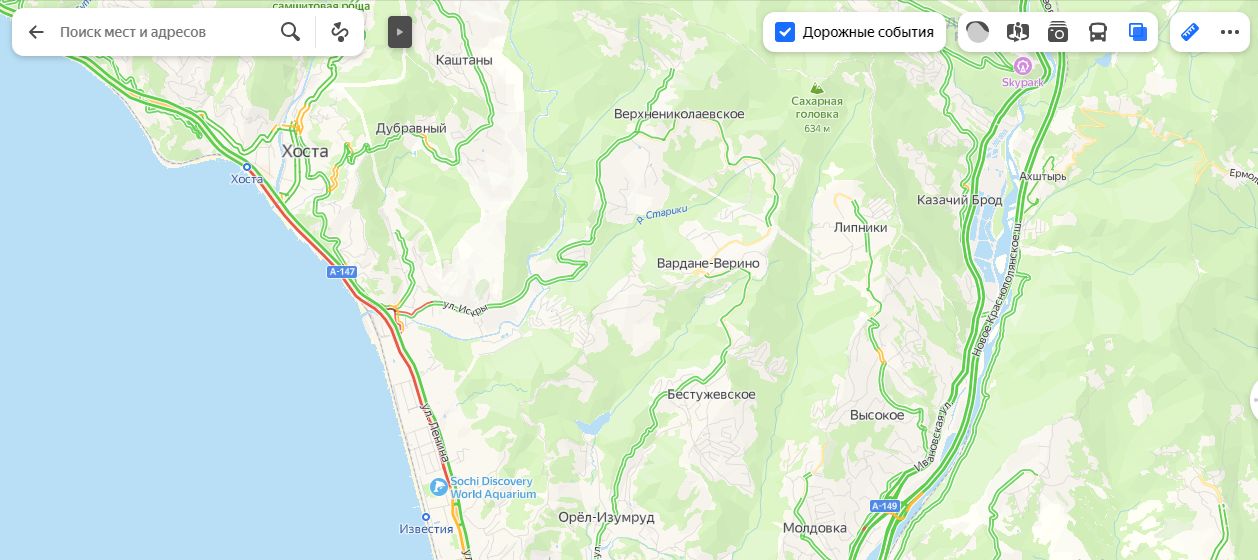Click the magnifier search icon
This screenshot has width=1258, height=560.
[290, 32]
